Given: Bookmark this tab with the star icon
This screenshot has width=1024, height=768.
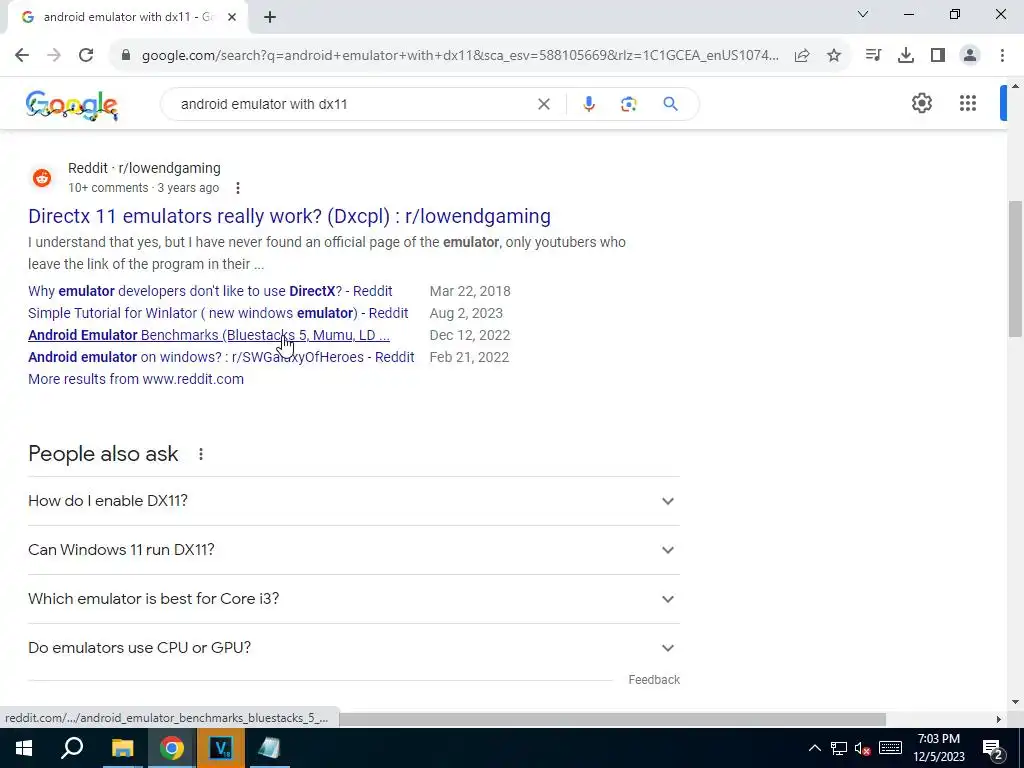Looking at the screenshot, I should (834, 56).
